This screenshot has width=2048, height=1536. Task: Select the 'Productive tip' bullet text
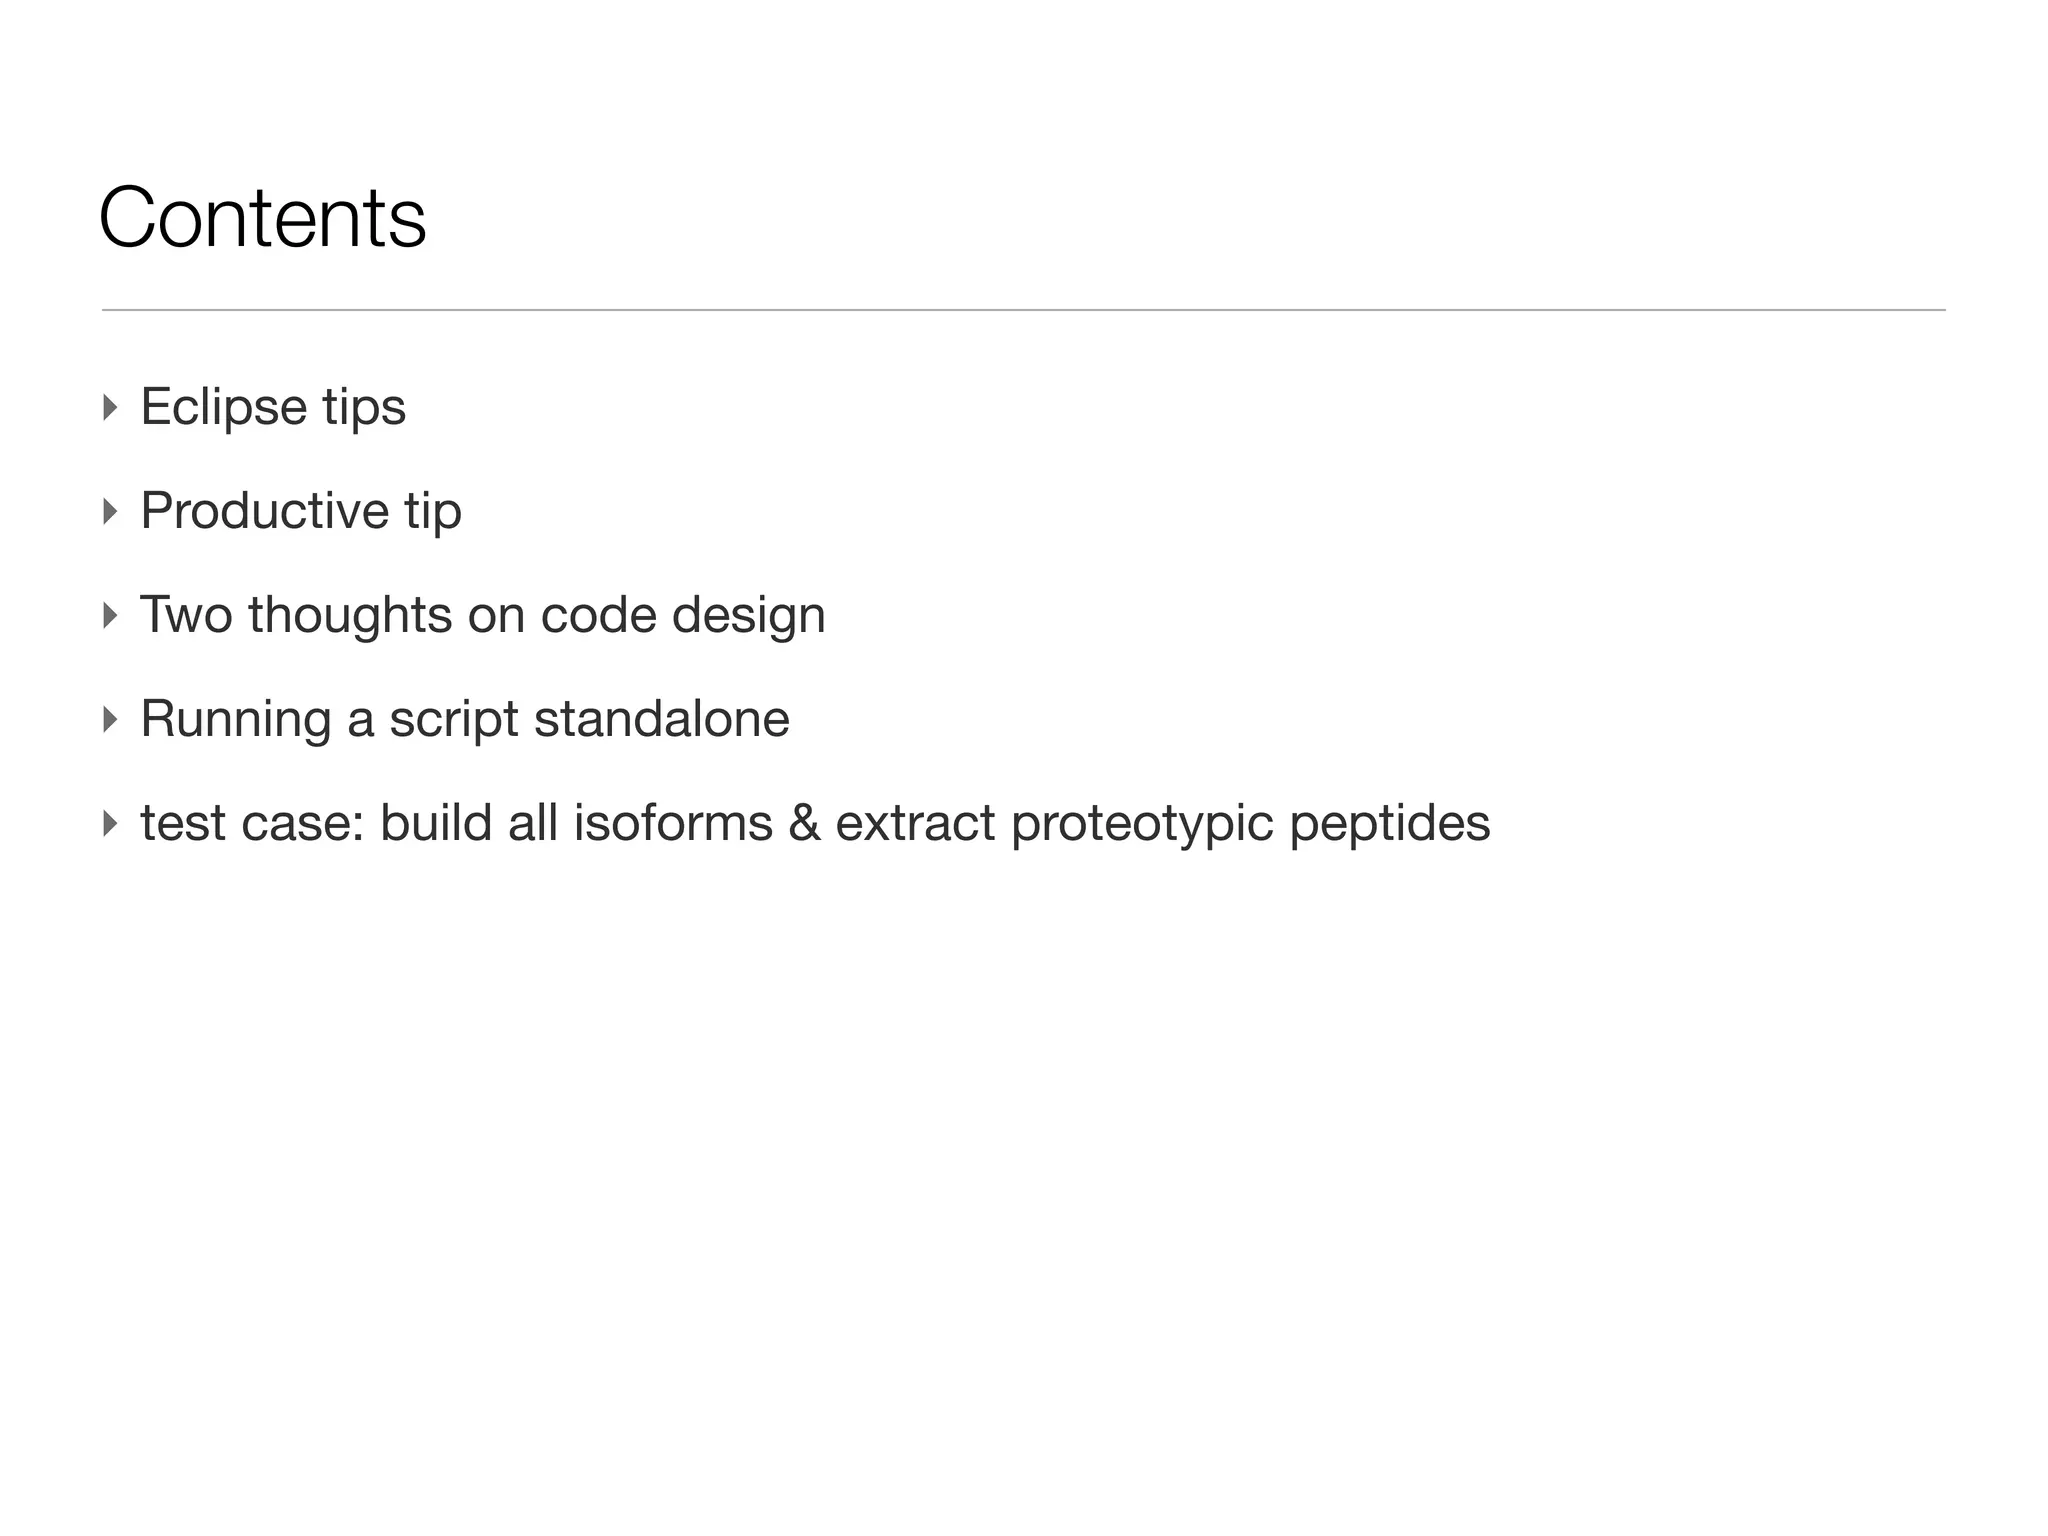click(x=301, y=511)
